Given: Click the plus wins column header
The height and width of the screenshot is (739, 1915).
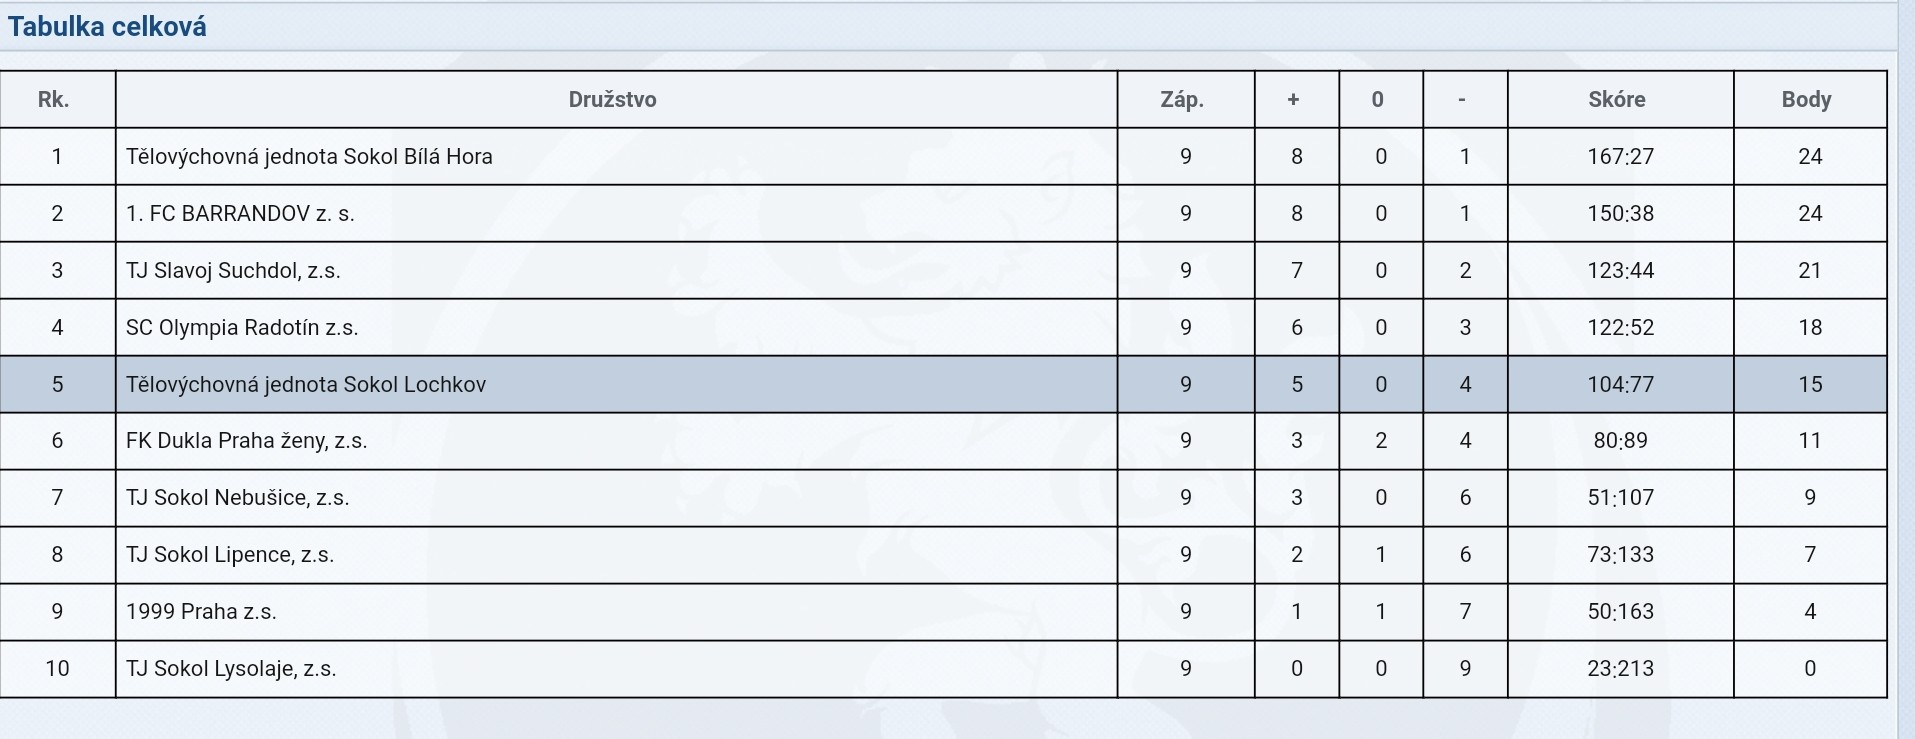Looking at the screenshot, I should (1293, 99).
